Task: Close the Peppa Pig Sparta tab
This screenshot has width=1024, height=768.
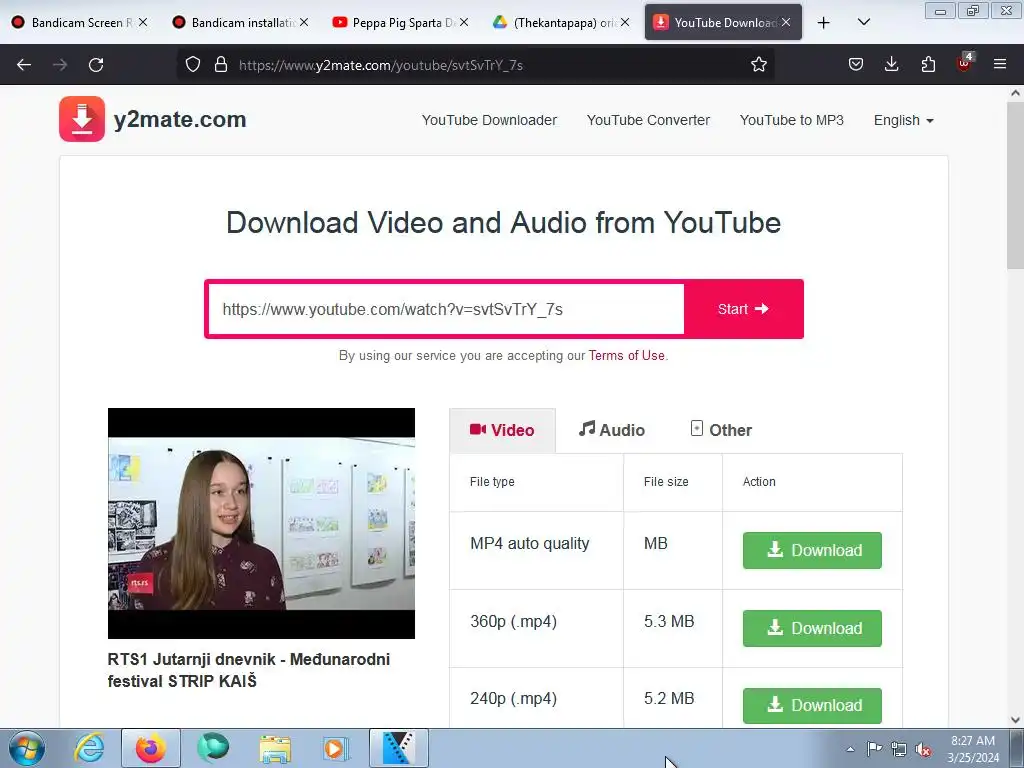Action: click(464, 22)
